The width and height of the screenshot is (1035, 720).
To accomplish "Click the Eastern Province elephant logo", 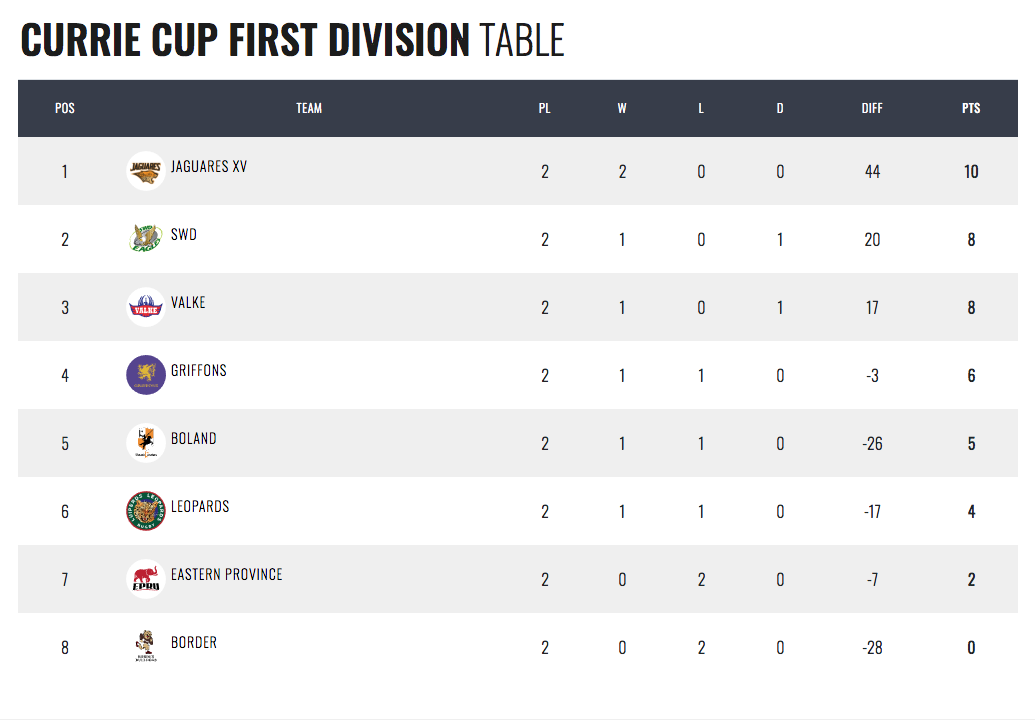I will (x=145, y=579).
